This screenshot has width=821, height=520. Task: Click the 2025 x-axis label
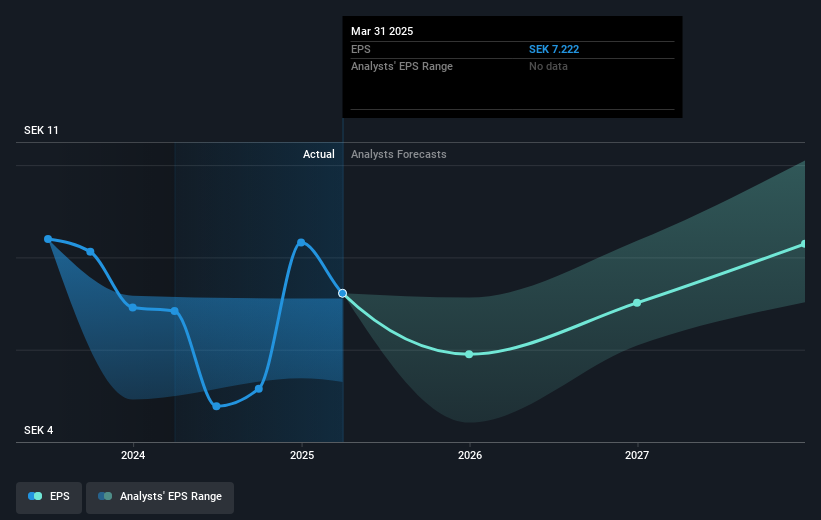[302, 455]
